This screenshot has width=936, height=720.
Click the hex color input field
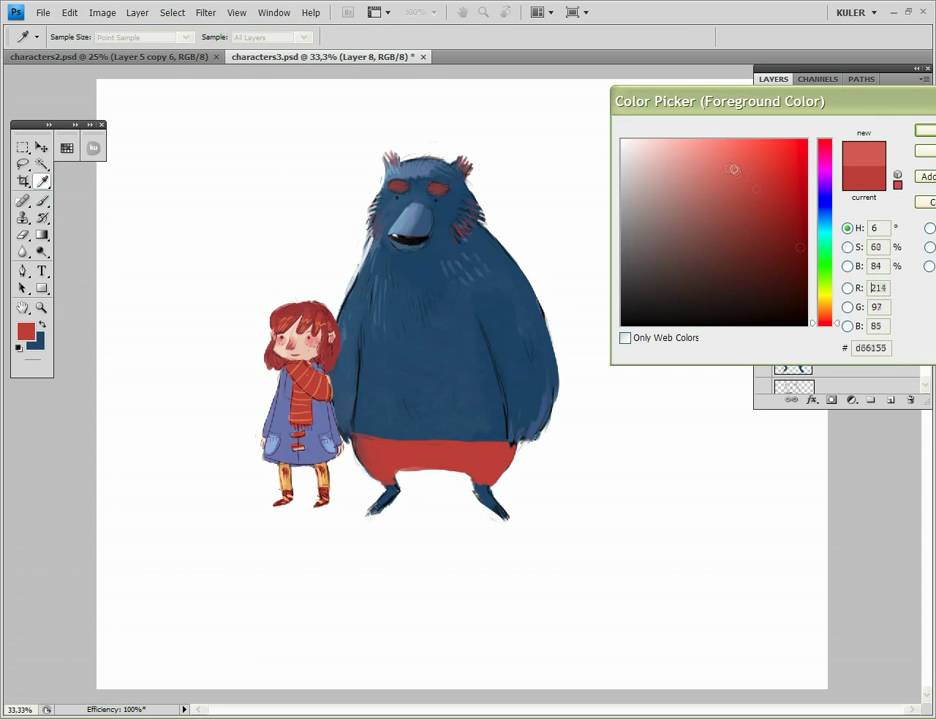[871, 348]
